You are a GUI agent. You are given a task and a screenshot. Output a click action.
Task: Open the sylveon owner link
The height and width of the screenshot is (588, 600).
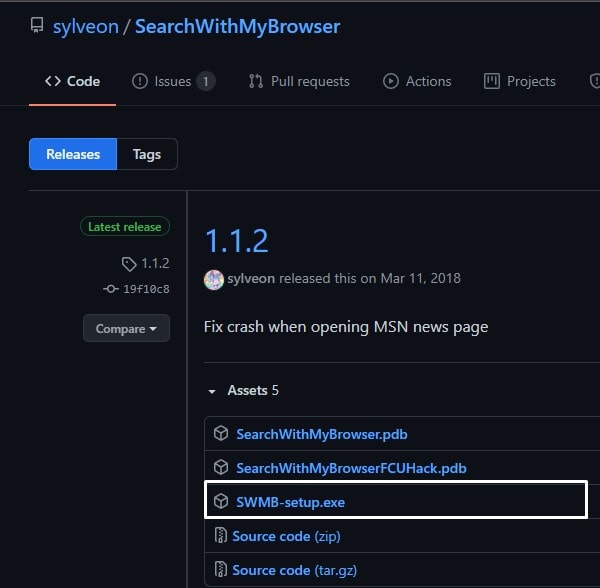[x=86, y=27]
